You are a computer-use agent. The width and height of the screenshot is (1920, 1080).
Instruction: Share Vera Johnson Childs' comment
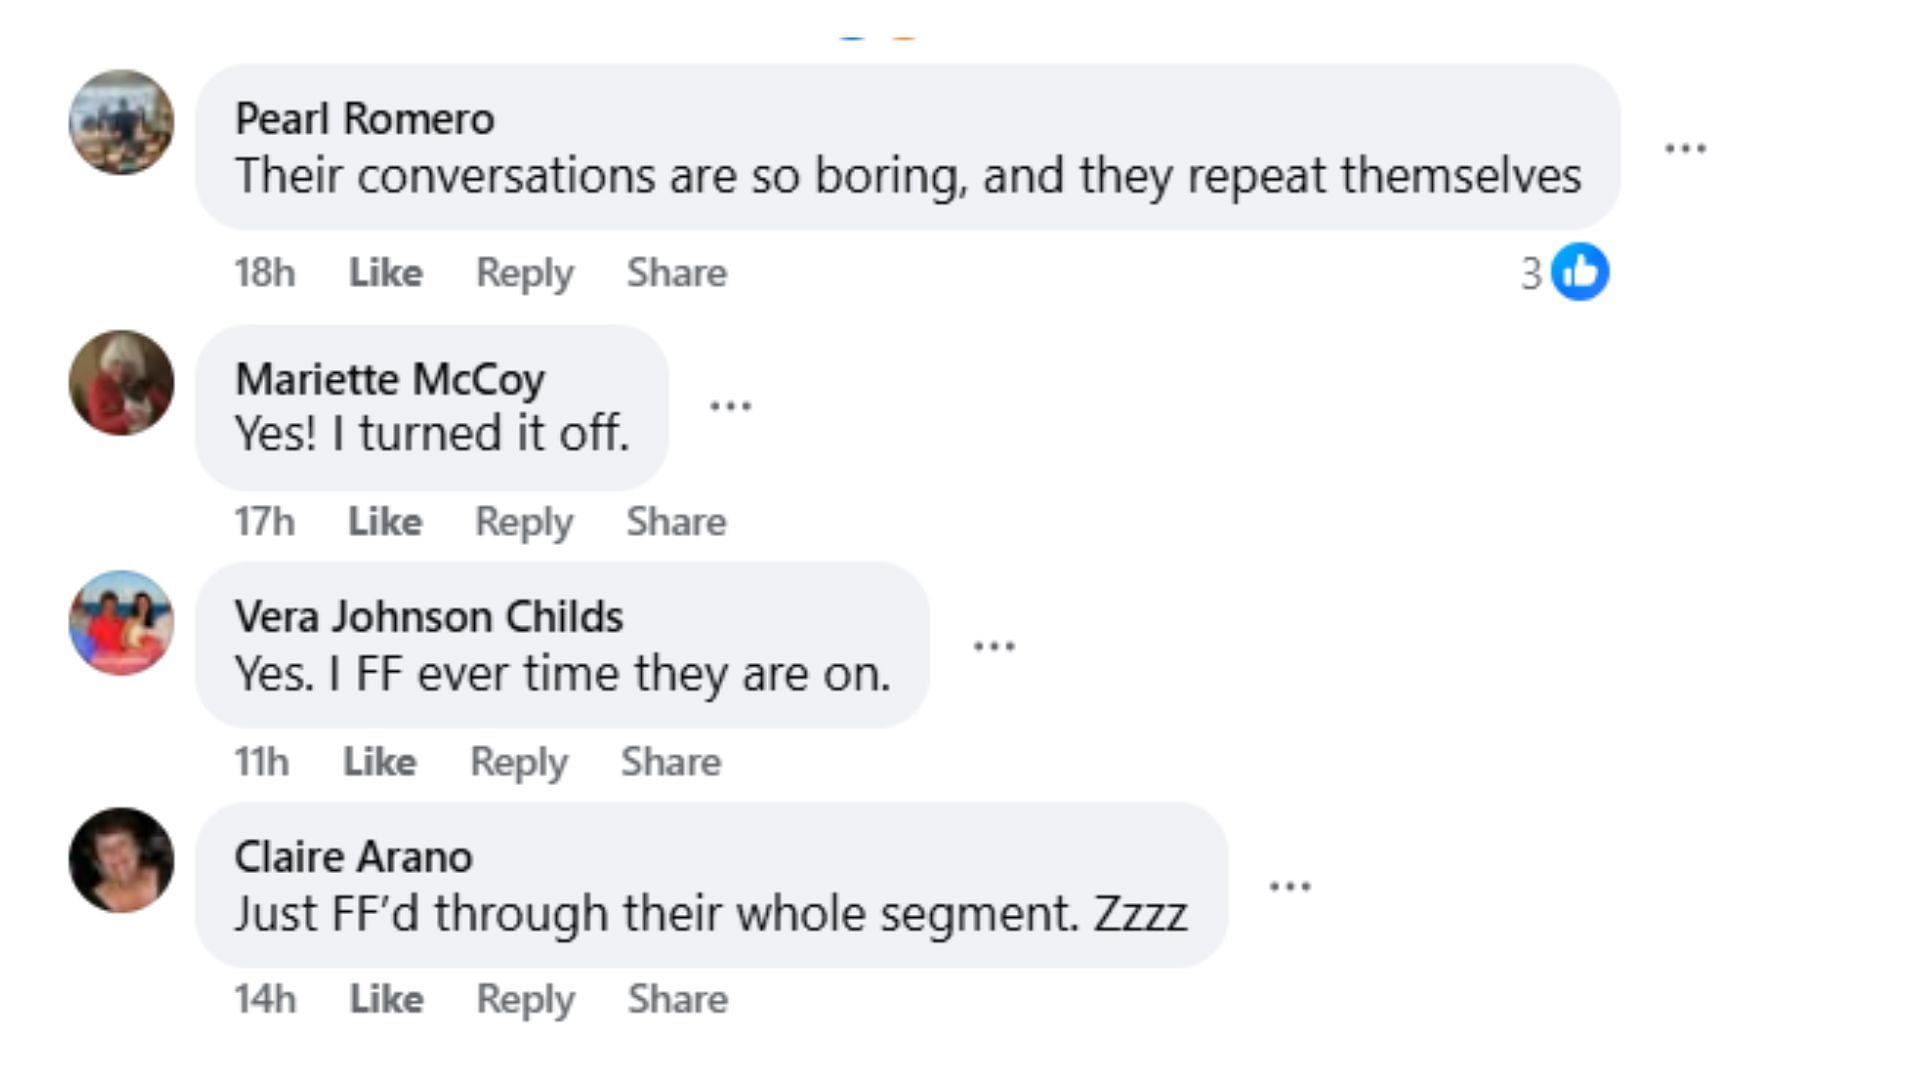(x=670, y=761)
